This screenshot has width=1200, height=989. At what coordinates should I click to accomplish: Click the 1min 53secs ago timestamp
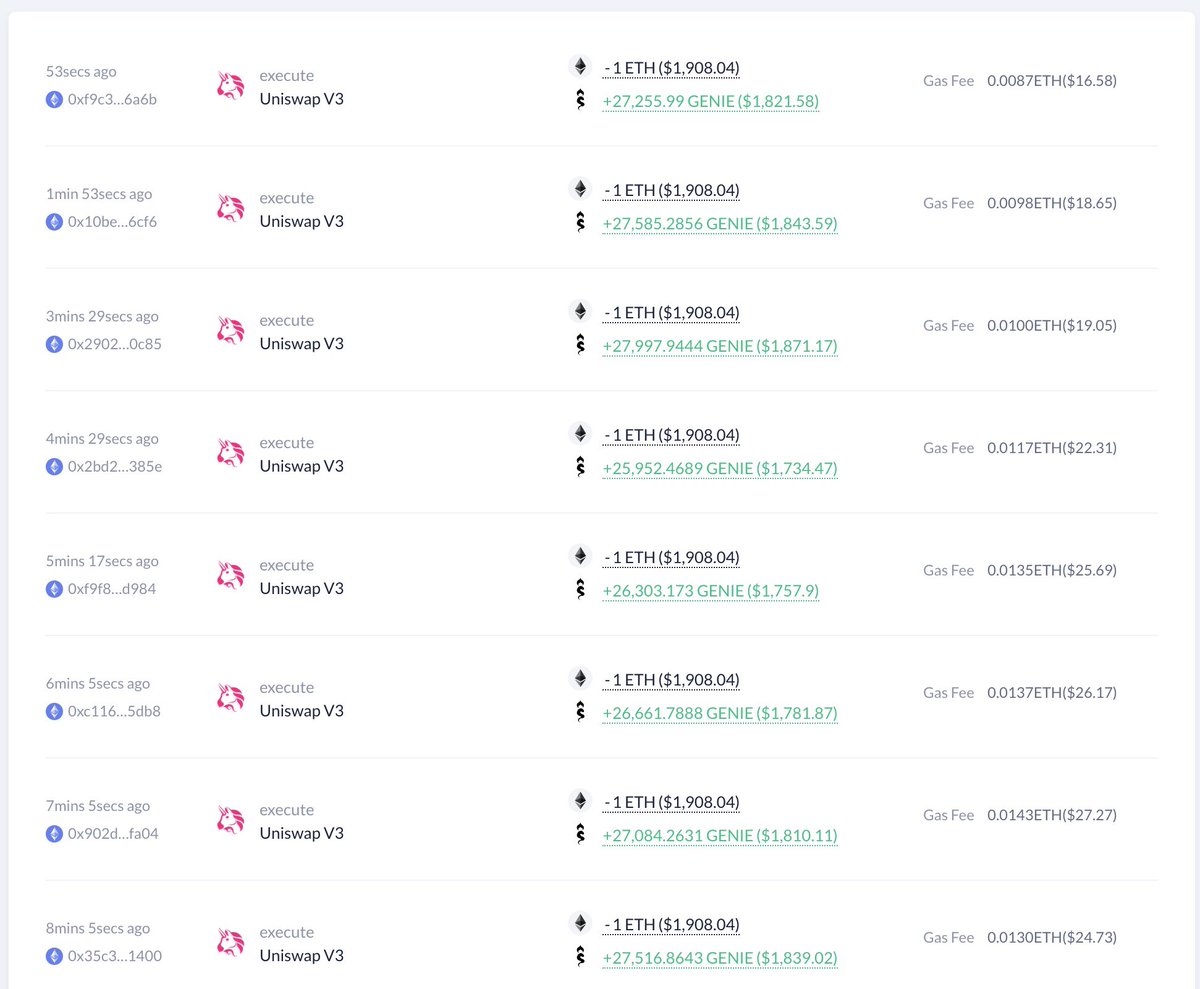[x=99, y=194]
